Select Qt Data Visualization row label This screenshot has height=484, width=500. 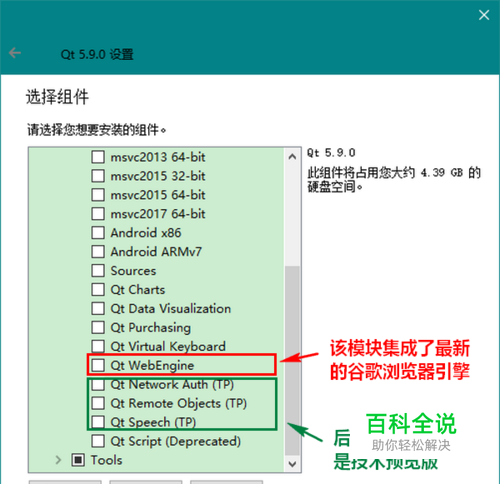[171, 309]
